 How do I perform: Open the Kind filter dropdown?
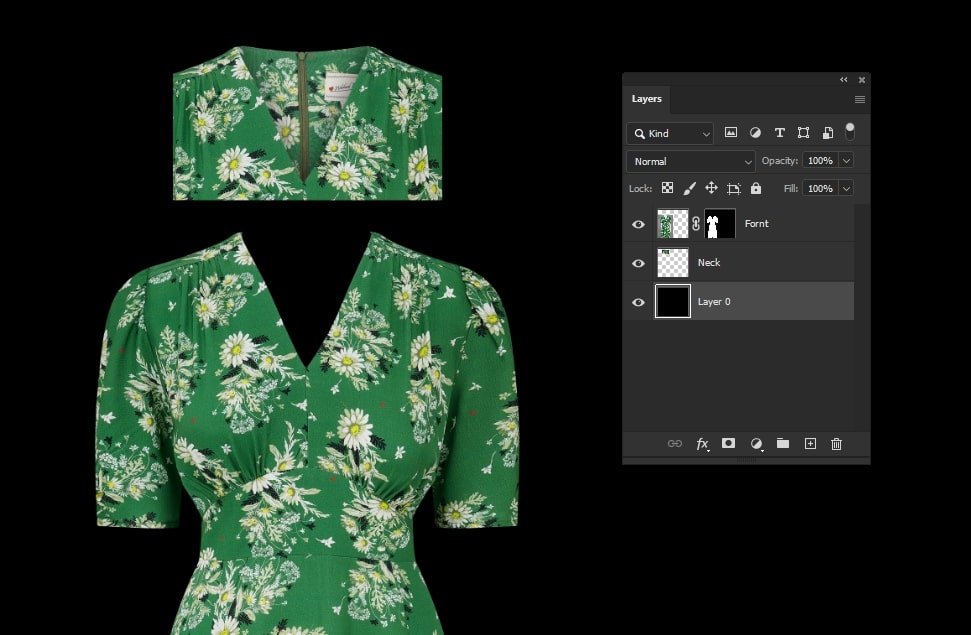pos(670,132)
